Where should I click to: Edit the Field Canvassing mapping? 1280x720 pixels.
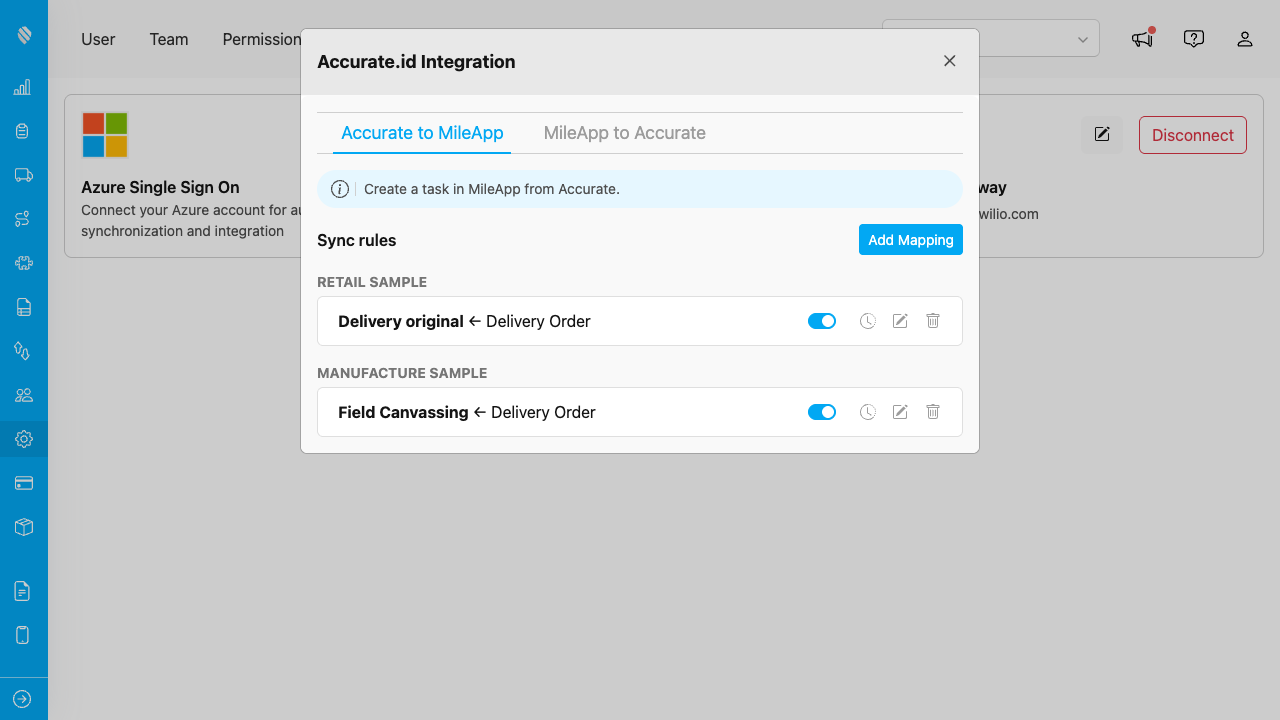pos(900,412)
